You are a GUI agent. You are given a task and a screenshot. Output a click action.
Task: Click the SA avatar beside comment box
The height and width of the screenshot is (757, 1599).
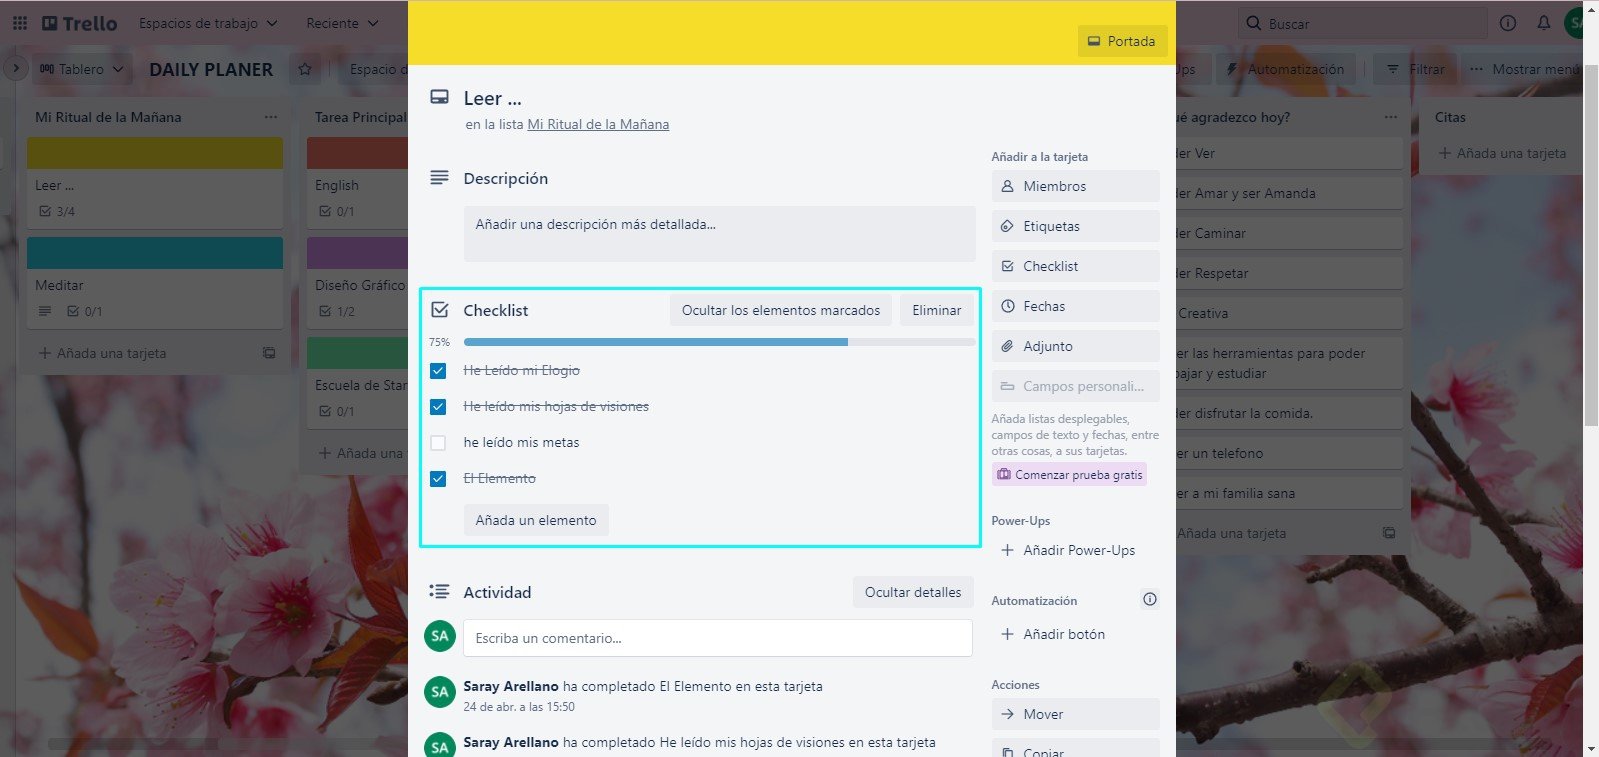440,636
